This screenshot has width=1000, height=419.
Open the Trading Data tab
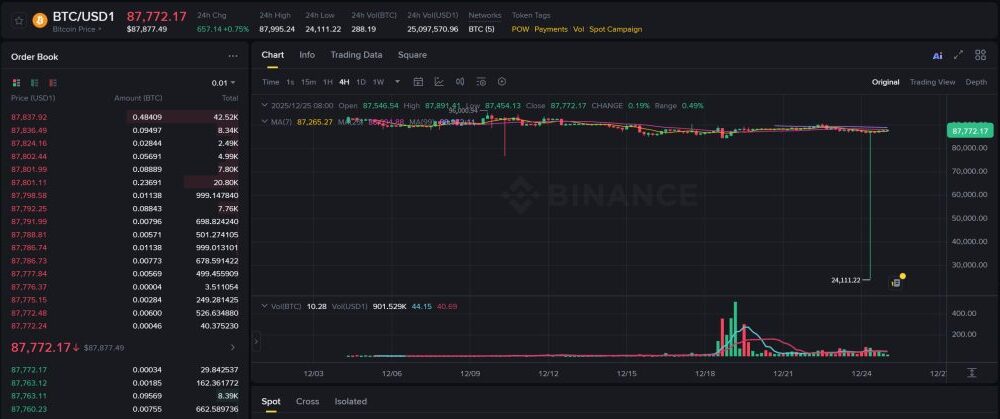point(356,55)
